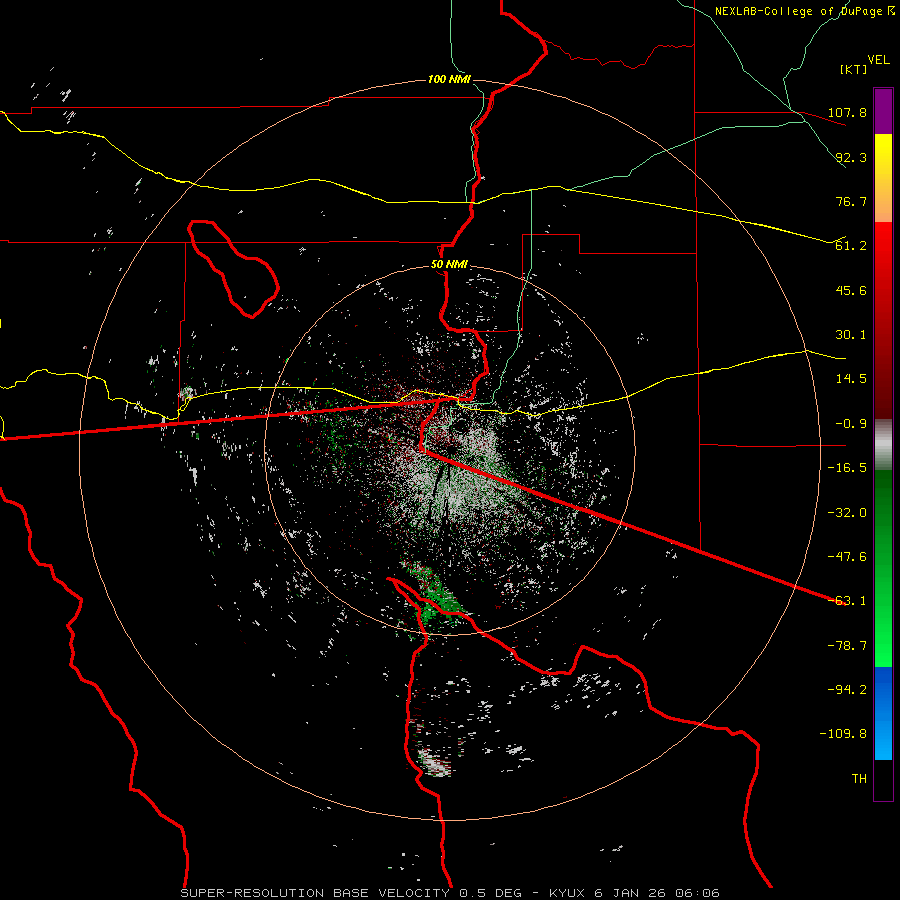900x900 pixels.
Task: Select the 45.6 velocity scale value
Action: coord(851,290)
